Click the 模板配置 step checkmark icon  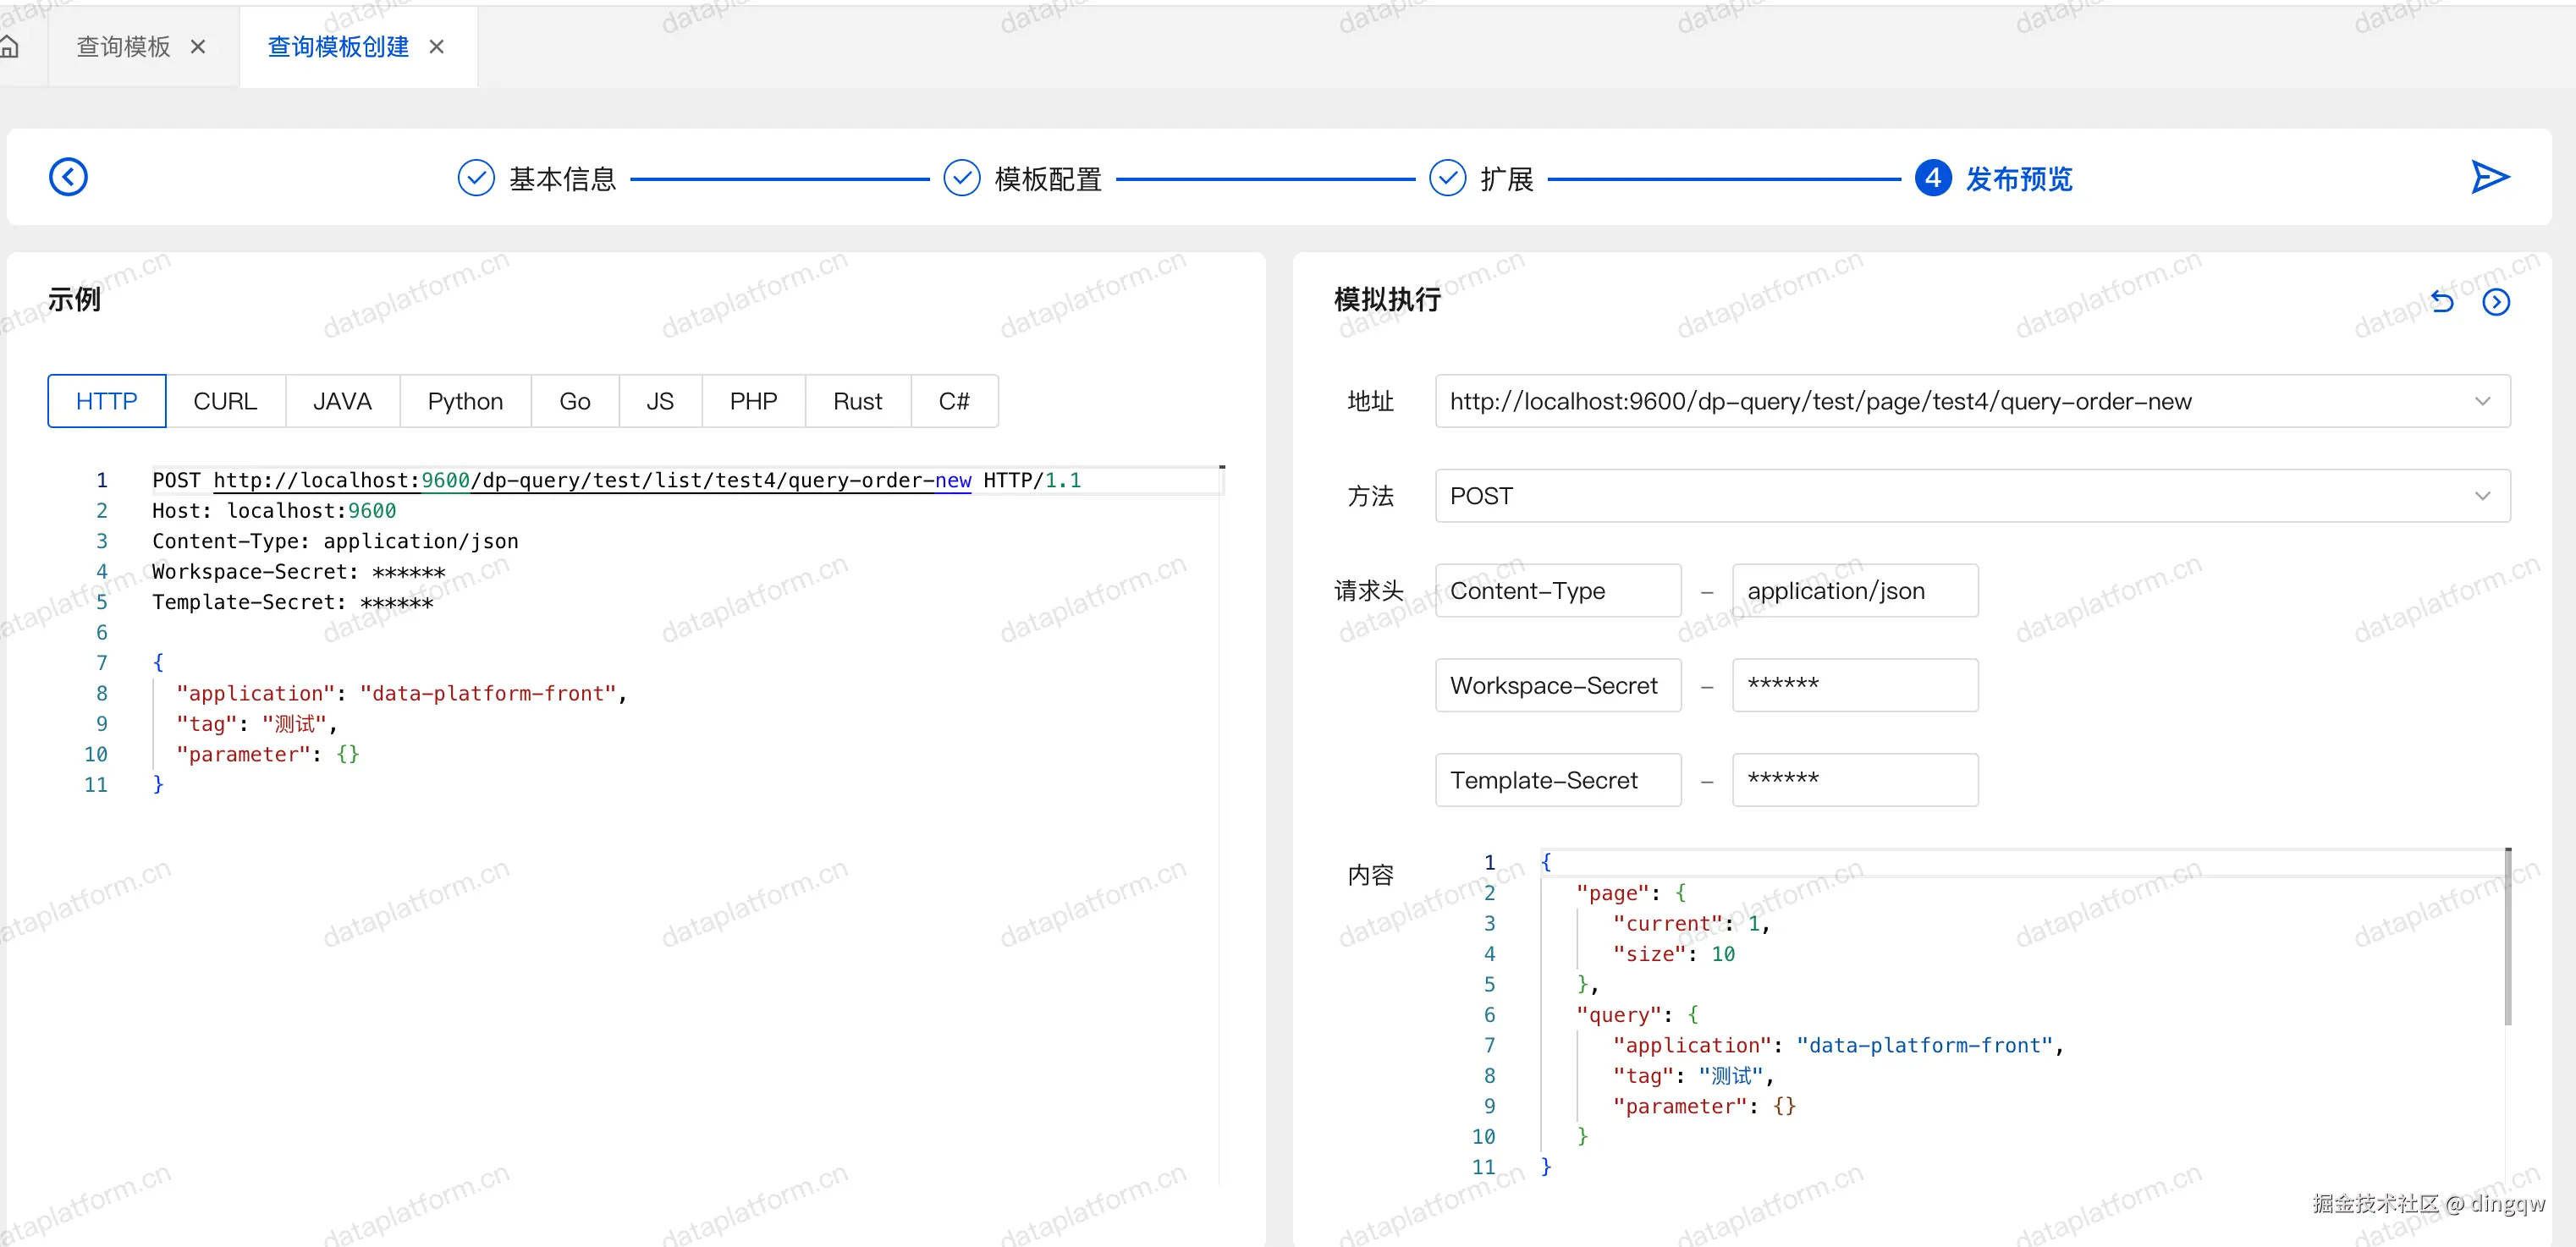pyautogui.click(x=961, y=178)
